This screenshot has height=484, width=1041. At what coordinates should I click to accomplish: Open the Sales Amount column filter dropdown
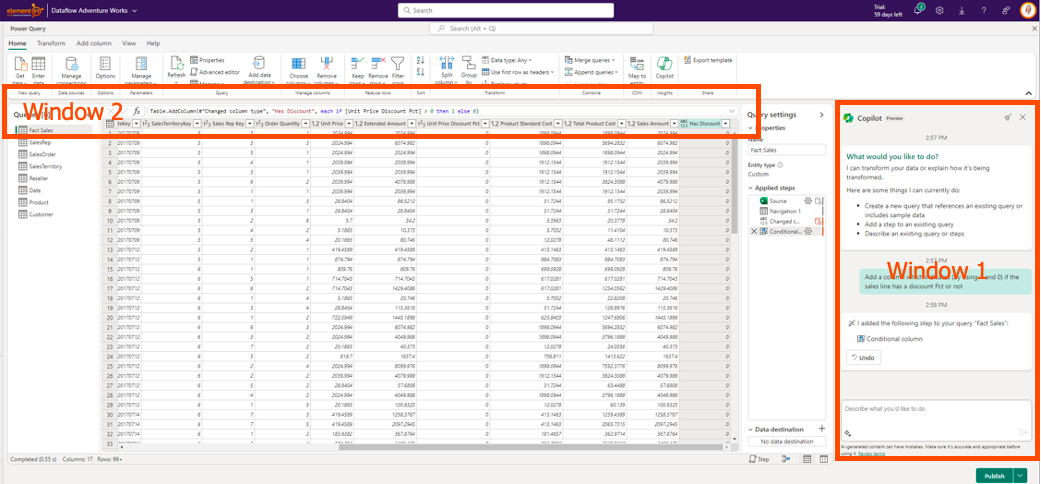click(x=673, y=123)
